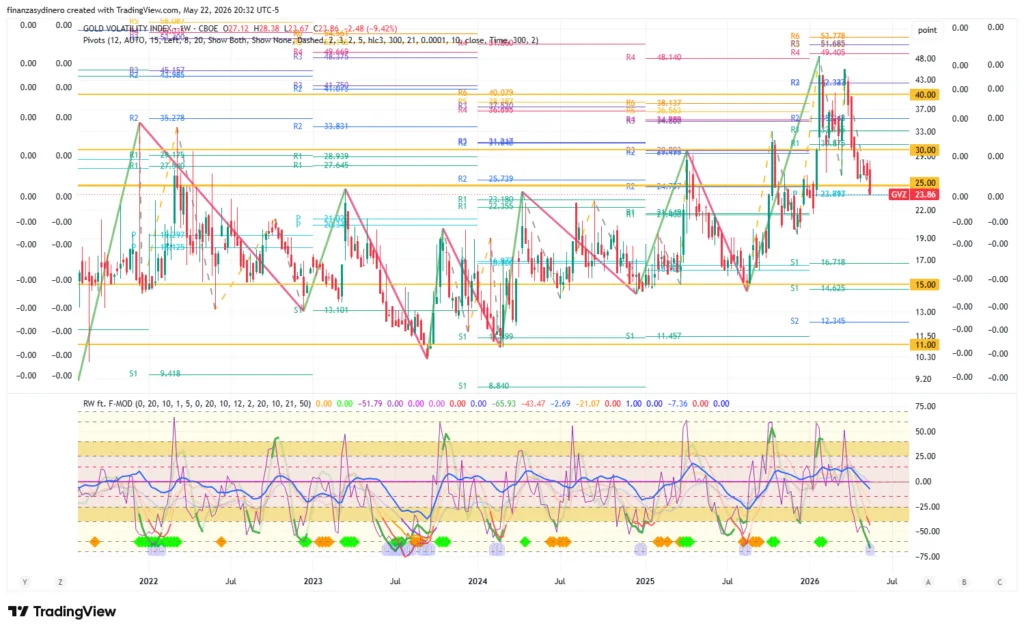Click the circular A axis icon
Viewport: 1024px width, 632px height.
[x=928, y=582]
